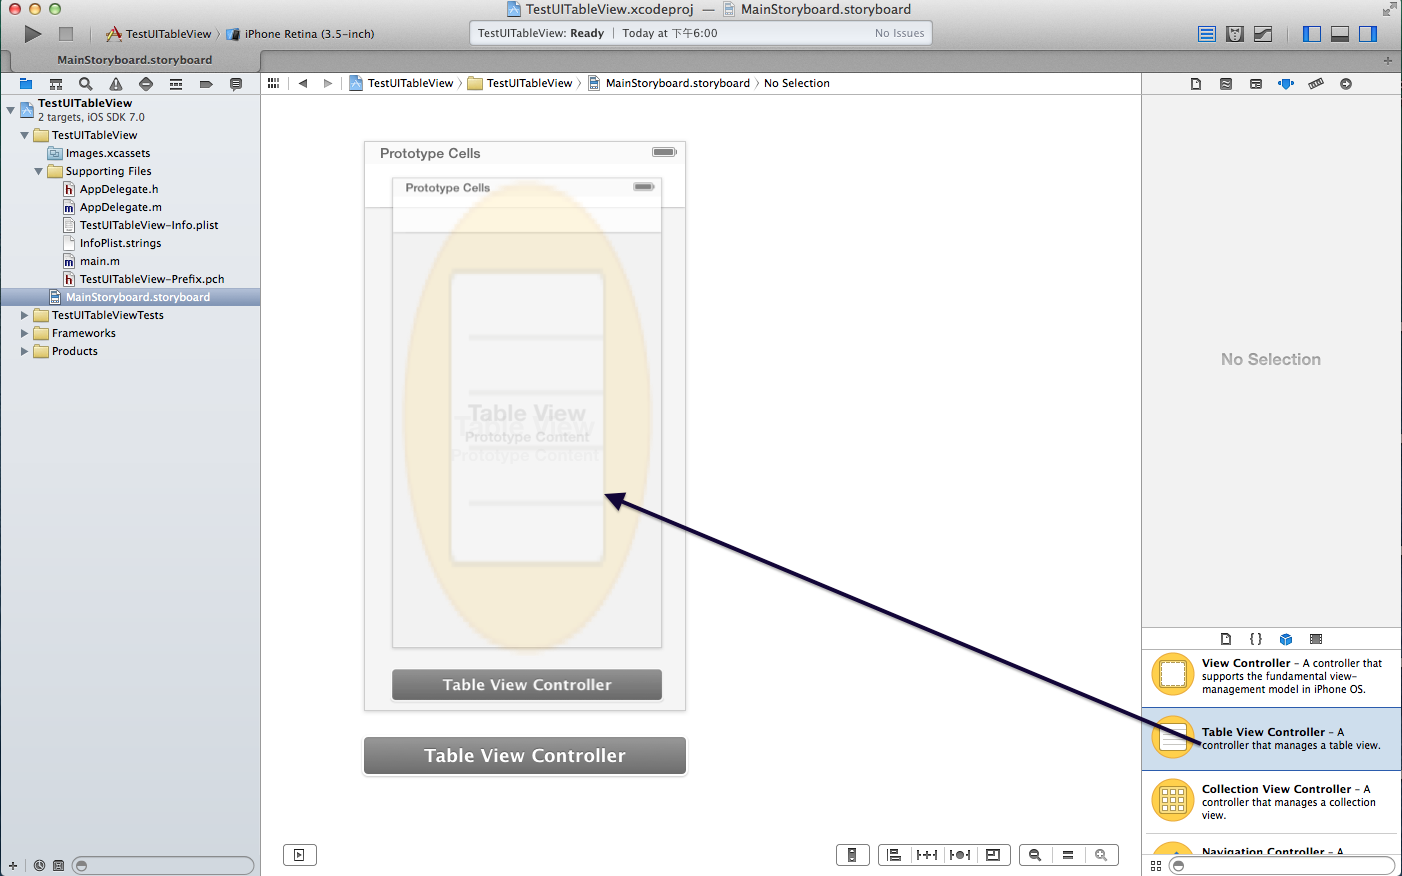Viewport: 1402px width, 876px height.
Task: Show the File Template library
Action: [1226, 639]
